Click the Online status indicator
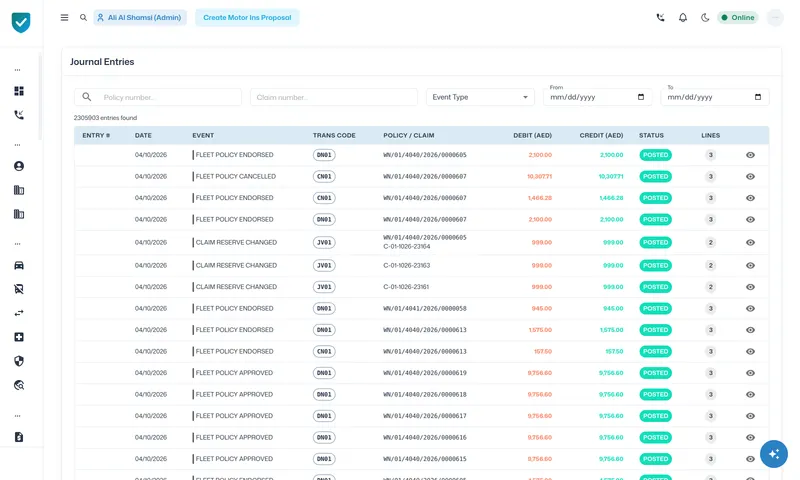This screenshot has height=480, width=800. pos(738,17)
